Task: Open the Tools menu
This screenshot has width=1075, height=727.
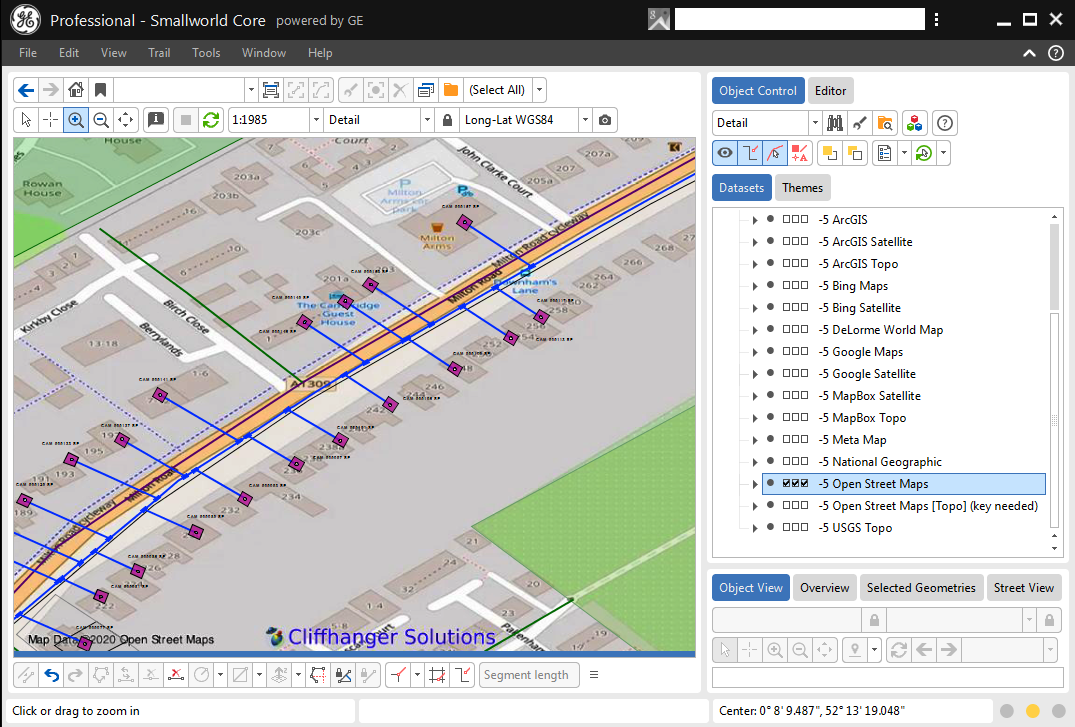Action: (x=206, y=53)
